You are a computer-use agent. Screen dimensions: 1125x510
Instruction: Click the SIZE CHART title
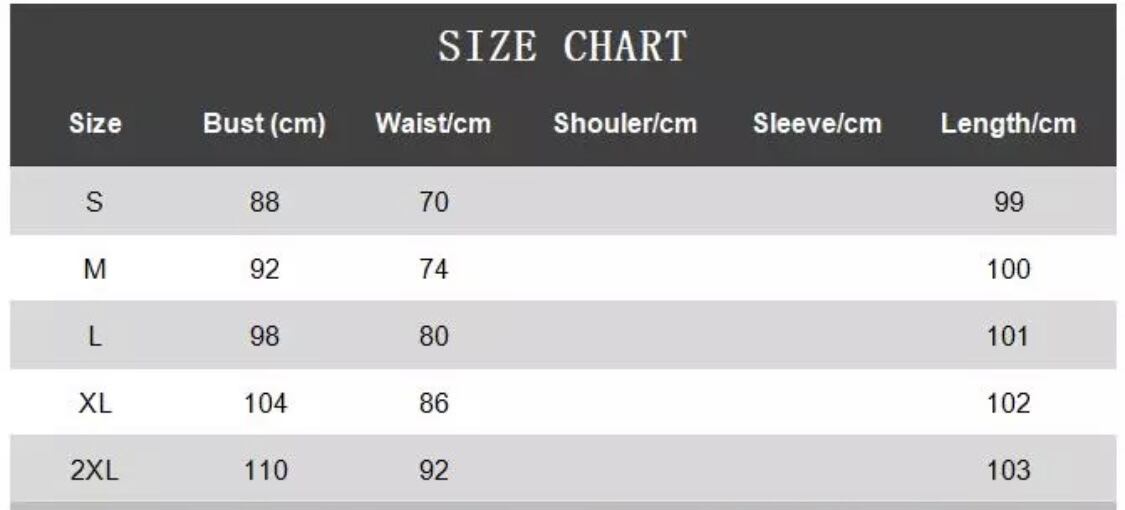(563, 47)
